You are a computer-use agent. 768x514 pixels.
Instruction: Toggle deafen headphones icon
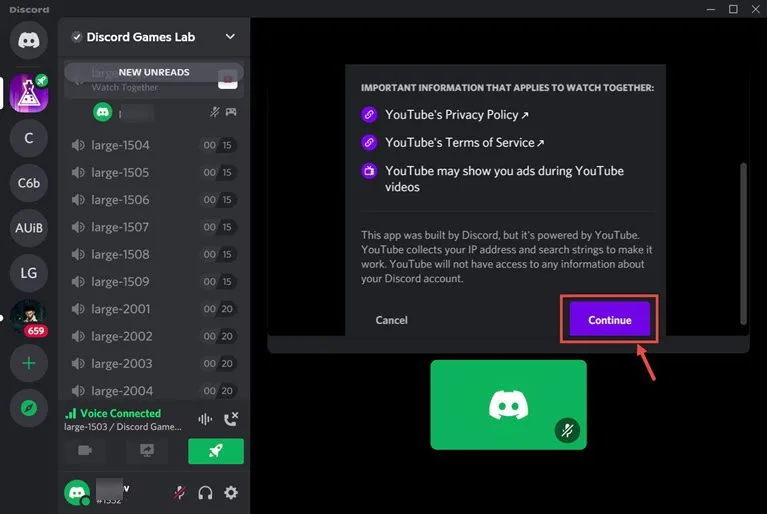(x=205, y=492)
